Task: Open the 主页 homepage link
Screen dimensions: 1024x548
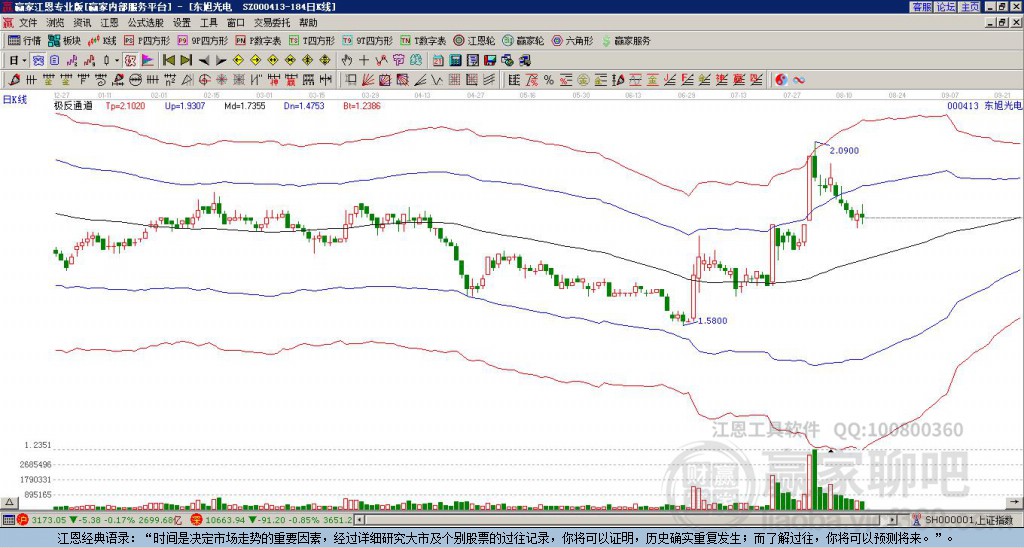Action: 970,7
